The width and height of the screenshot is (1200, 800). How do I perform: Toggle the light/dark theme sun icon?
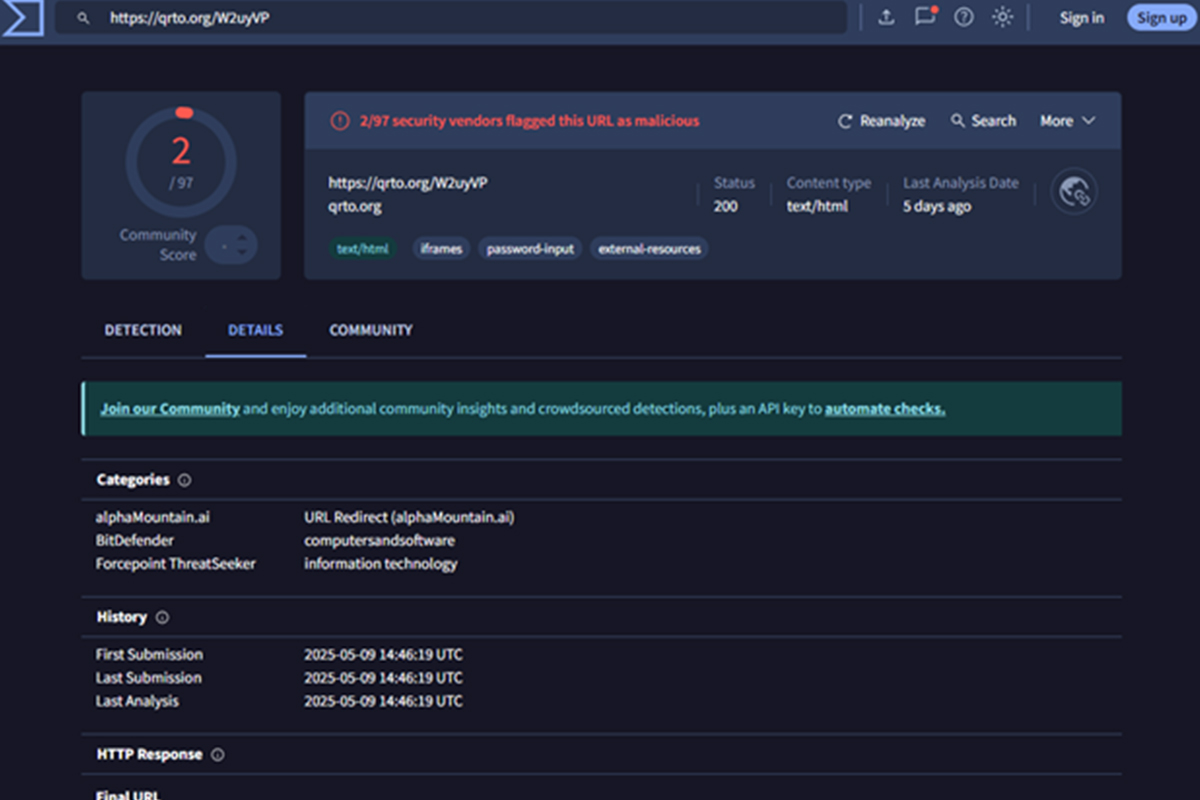pyautogui.click(x=1002, y=18)
